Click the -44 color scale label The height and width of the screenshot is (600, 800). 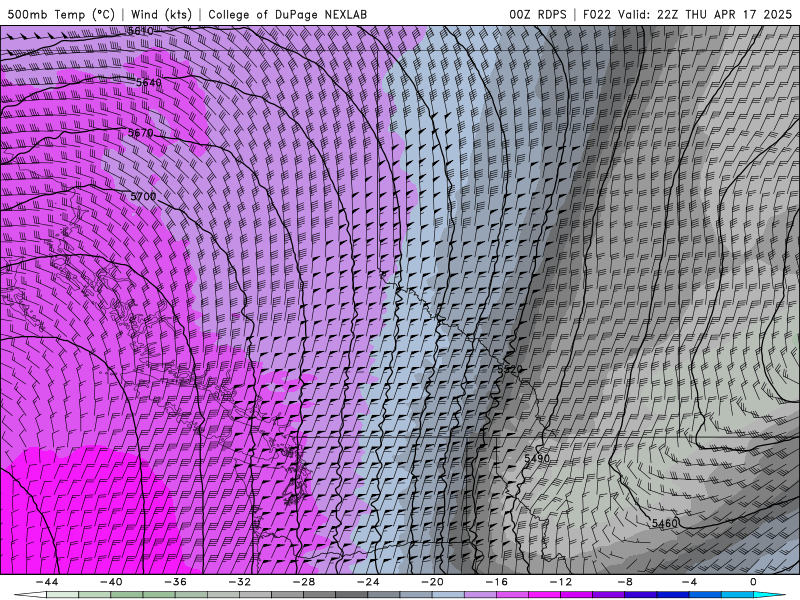[x=46, y=582]
